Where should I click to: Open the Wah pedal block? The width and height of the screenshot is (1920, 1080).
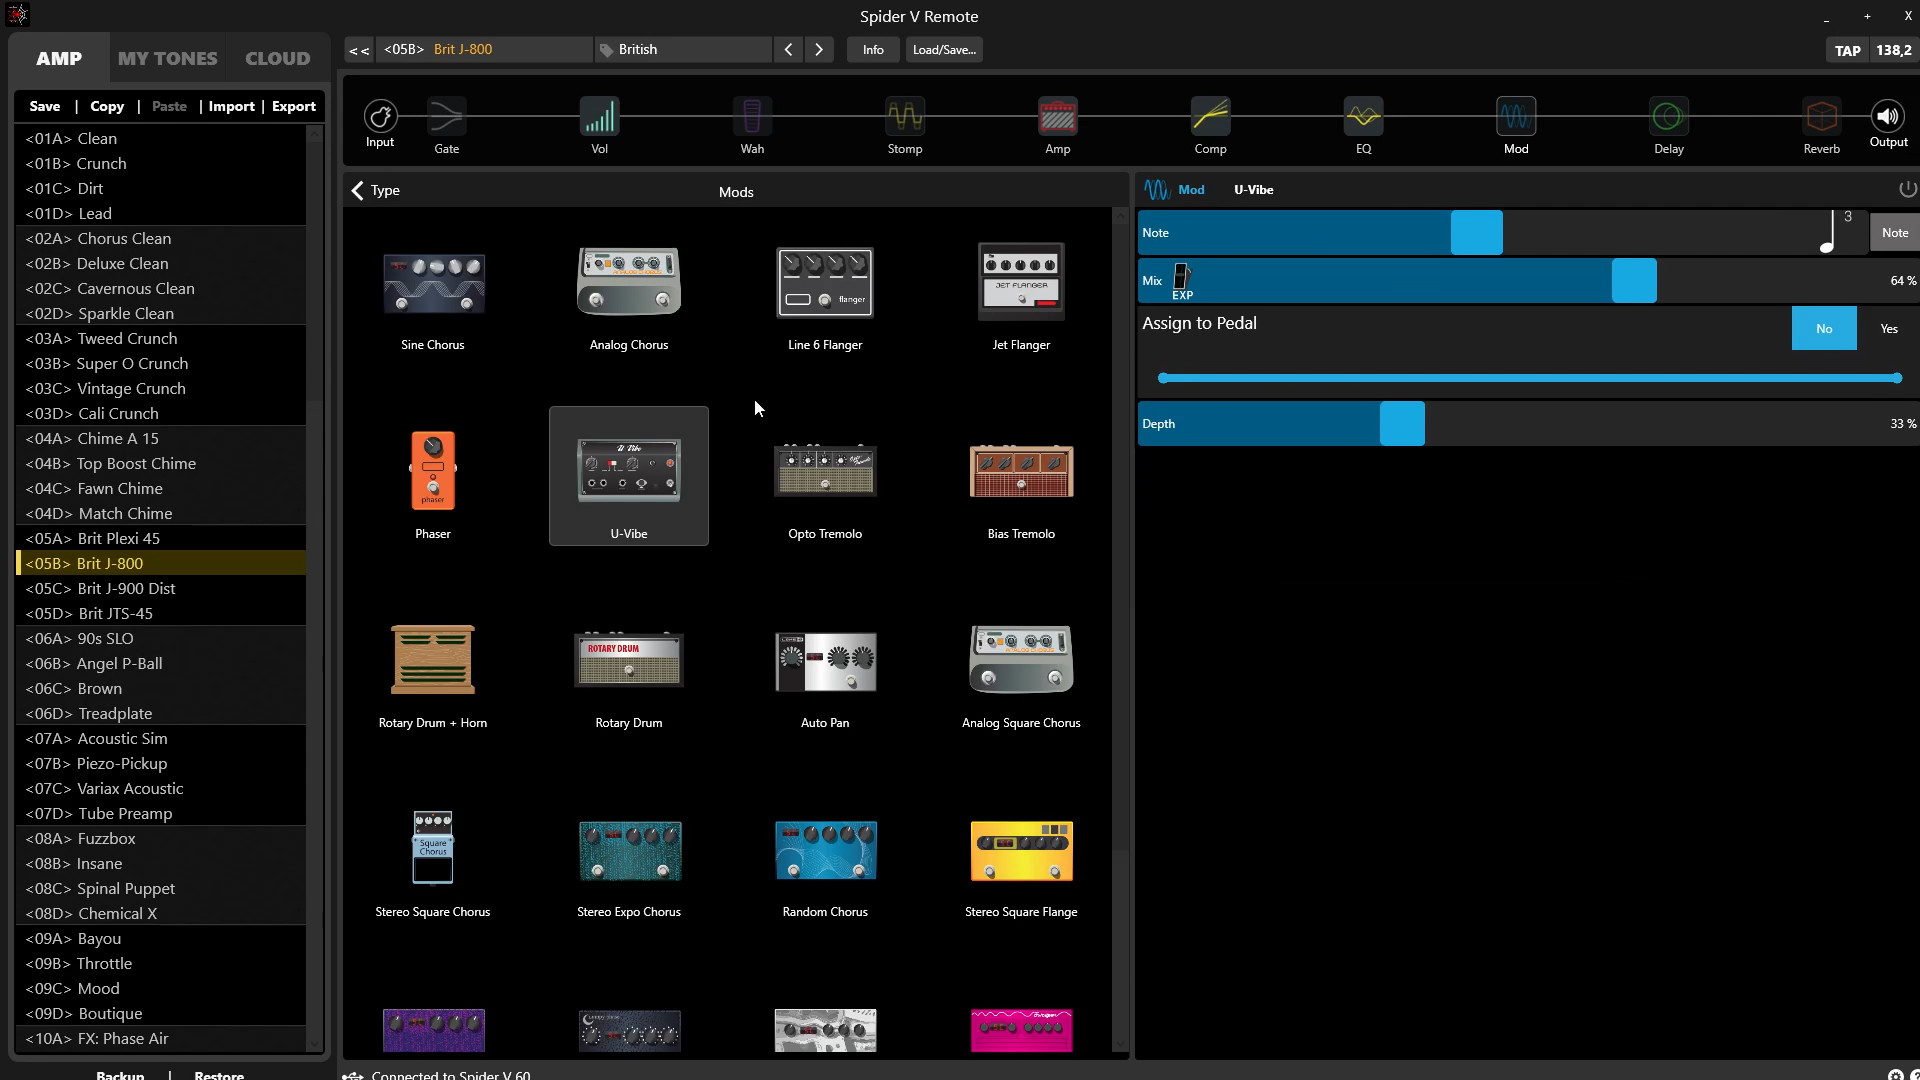pos(752,118)
